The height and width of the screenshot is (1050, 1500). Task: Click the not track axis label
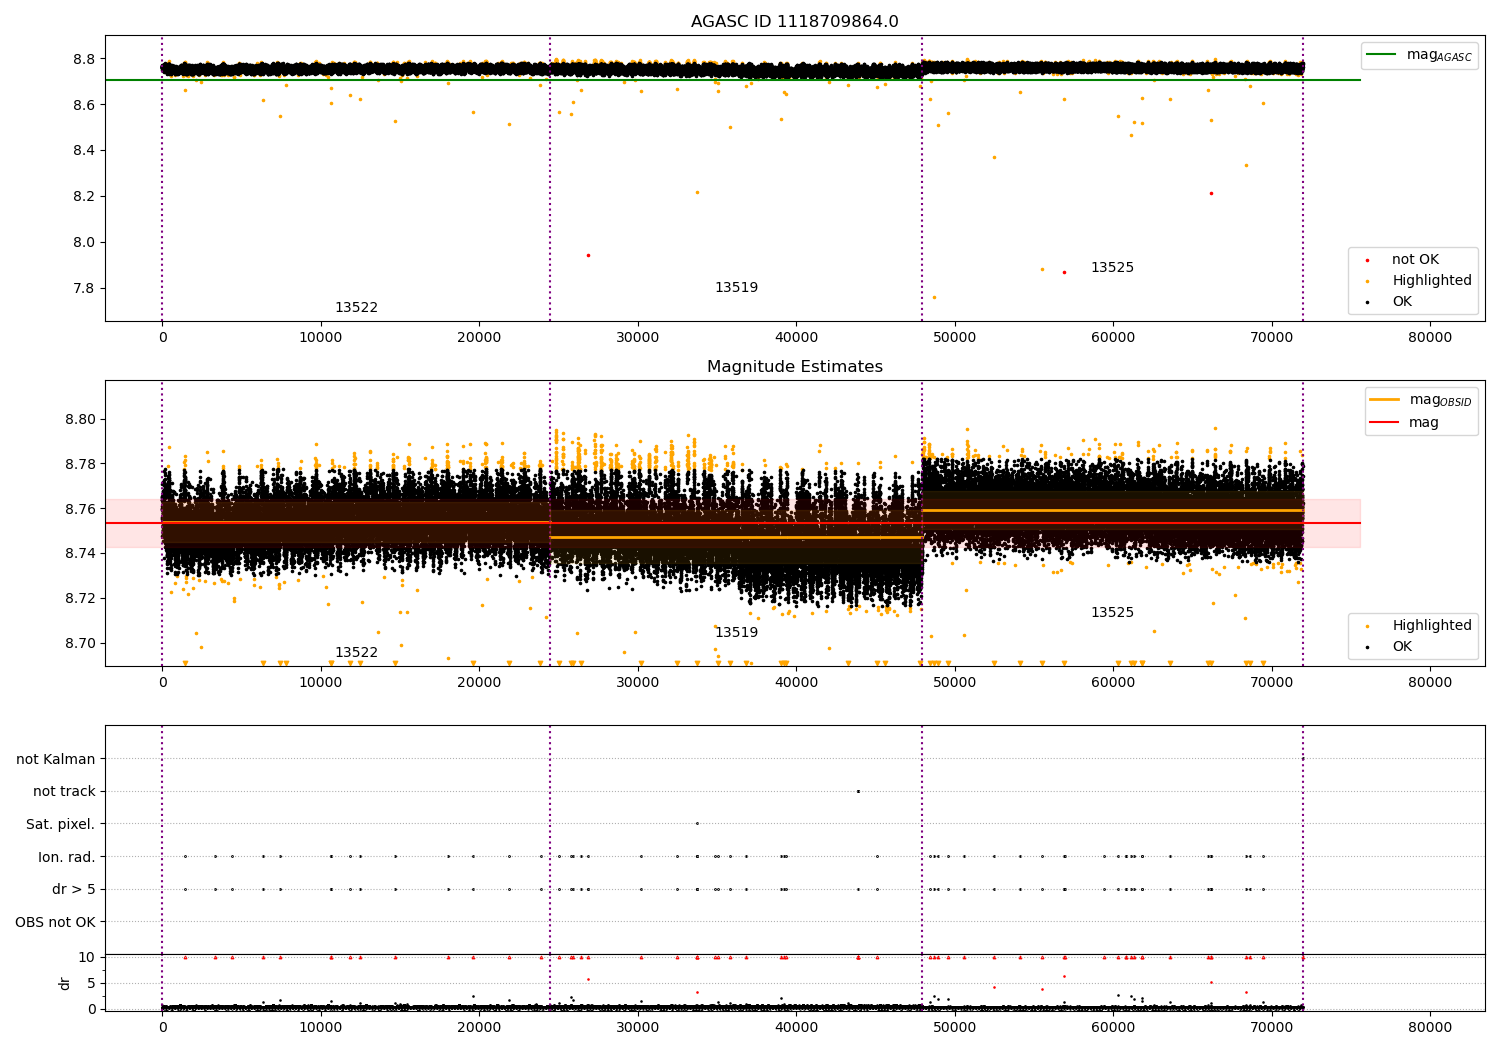64,792
